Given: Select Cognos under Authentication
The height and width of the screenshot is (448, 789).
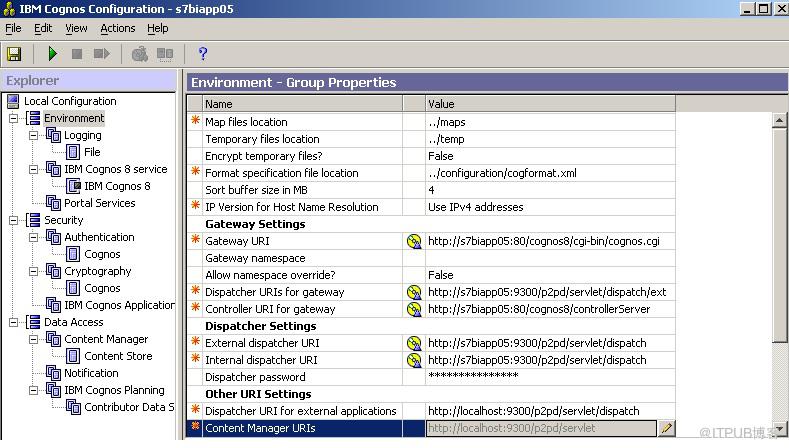Looking at the screenshot, I should click(102, 254).
